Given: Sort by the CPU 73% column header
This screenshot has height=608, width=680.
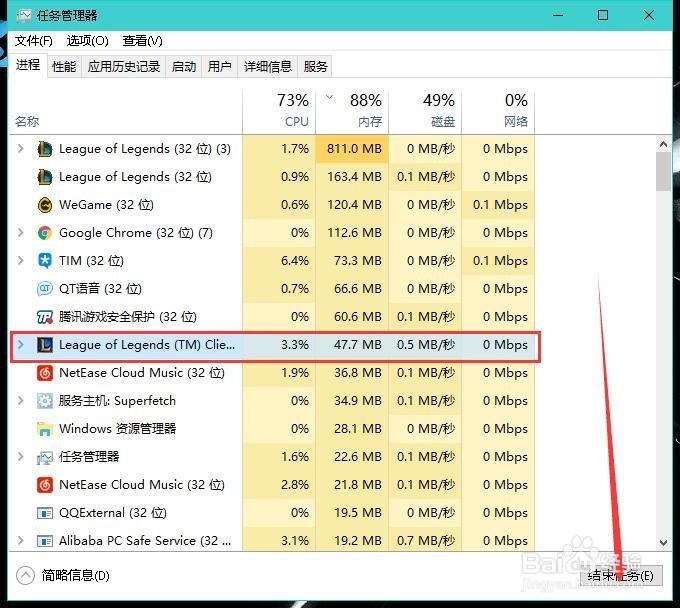Looking at the screenshot, I should [279, 112].
